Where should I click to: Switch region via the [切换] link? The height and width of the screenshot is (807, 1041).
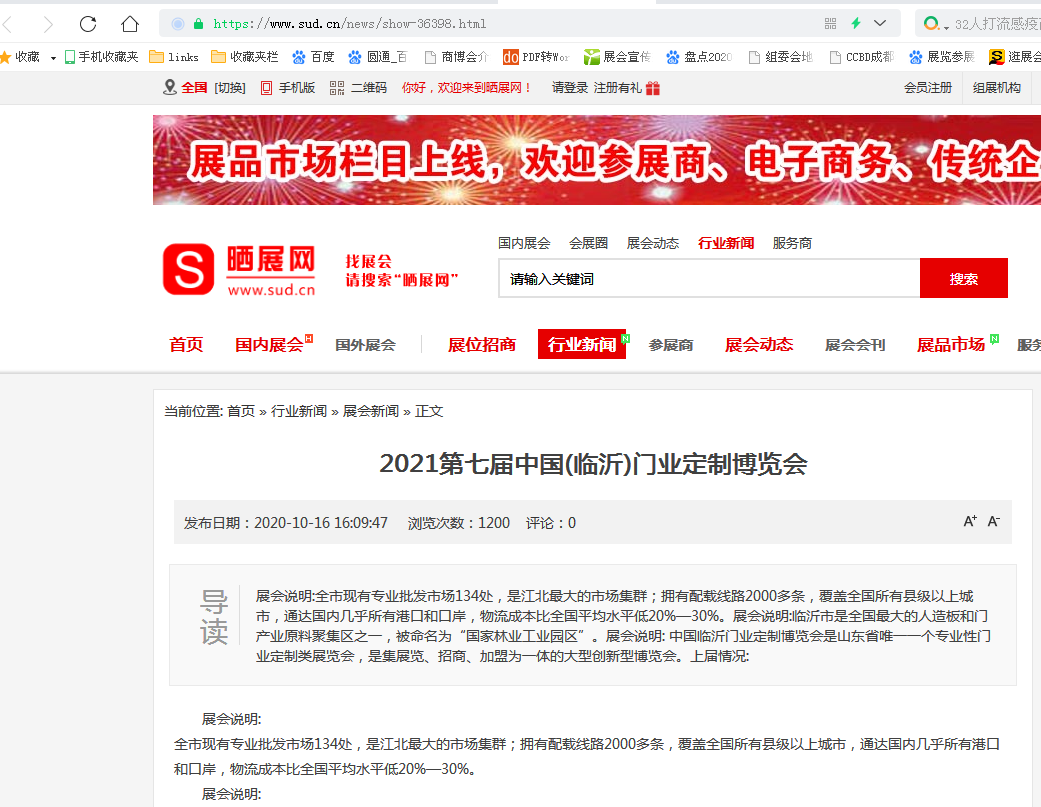[x=229, y=88]
